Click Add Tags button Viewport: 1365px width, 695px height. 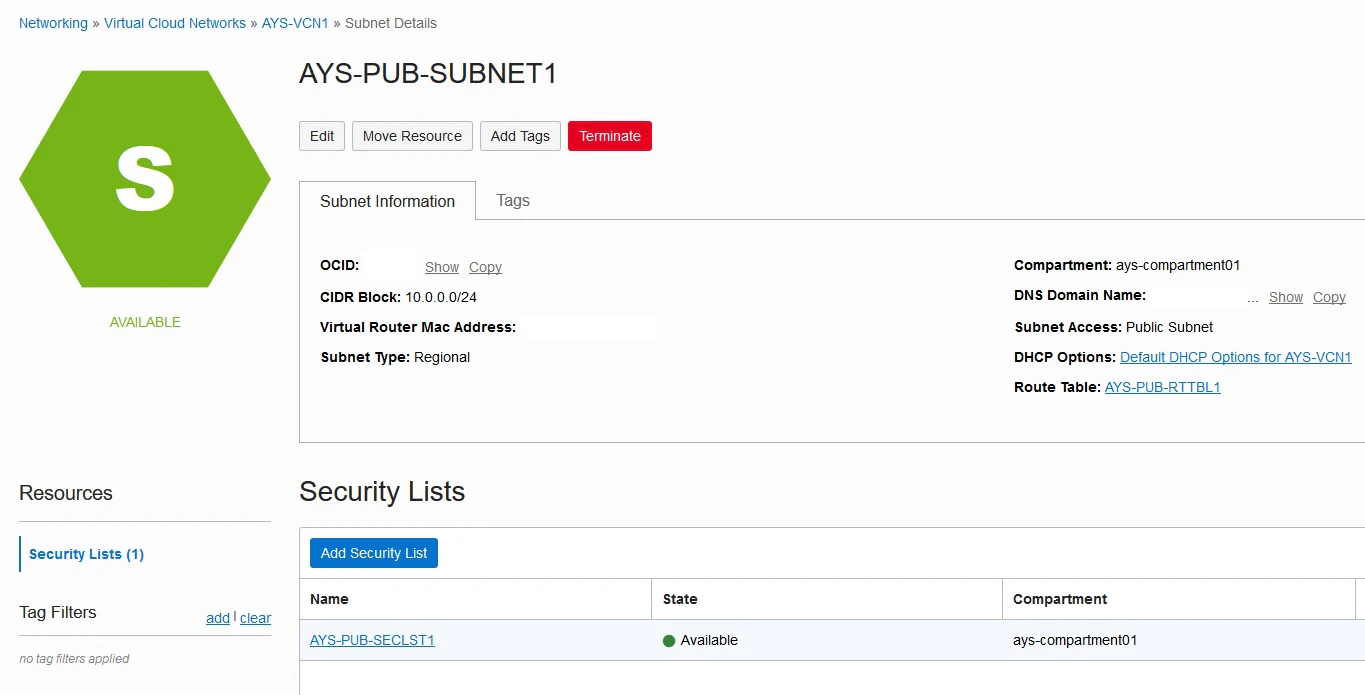point(520,136)
